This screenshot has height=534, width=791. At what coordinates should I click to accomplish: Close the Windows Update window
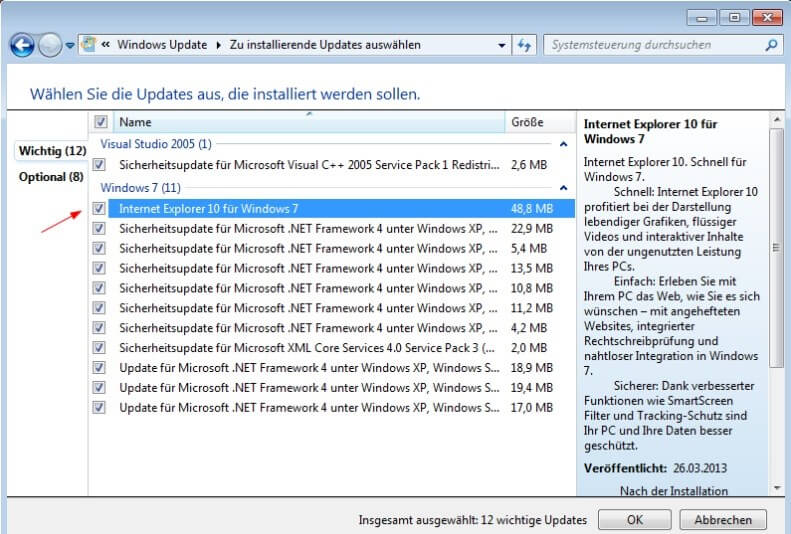[767, 18]
